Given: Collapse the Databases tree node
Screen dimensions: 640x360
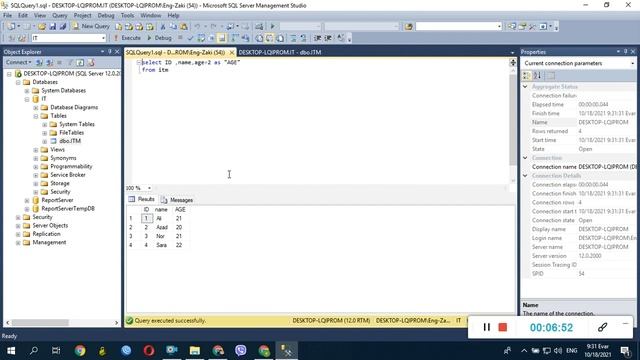Looking at the screenshot, I should (18, 82).
